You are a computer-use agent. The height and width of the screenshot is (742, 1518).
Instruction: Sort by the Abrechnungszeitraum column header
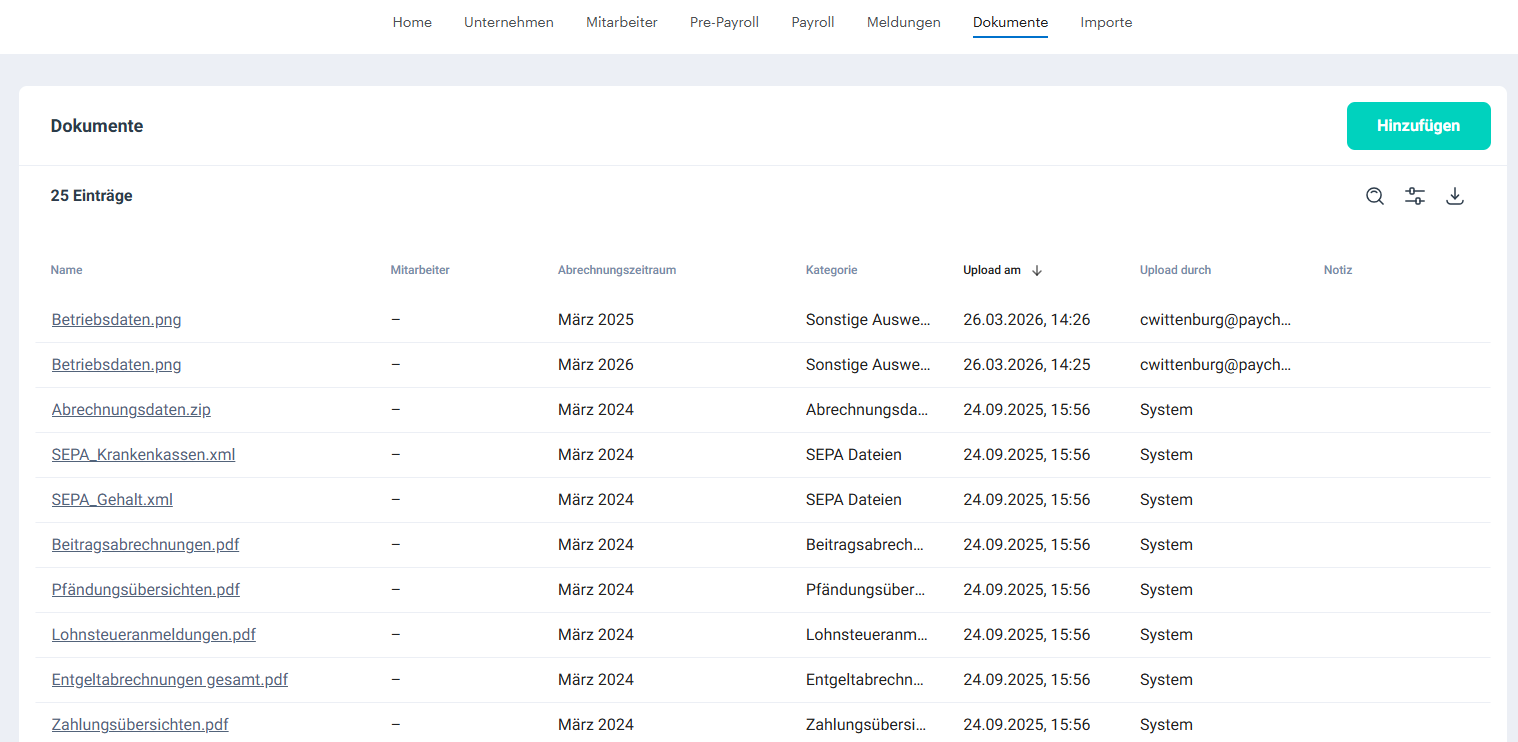click(616, 270)
